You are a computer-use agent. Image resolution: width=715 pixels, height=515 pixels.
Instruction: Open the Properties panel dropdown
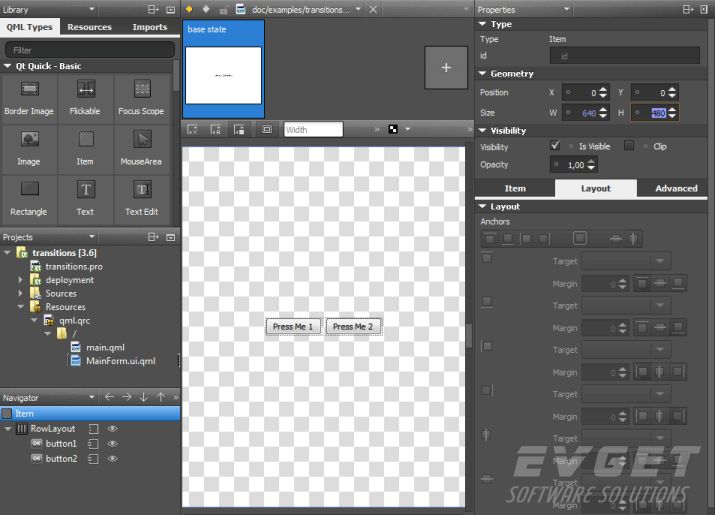[x=567, y=9]
